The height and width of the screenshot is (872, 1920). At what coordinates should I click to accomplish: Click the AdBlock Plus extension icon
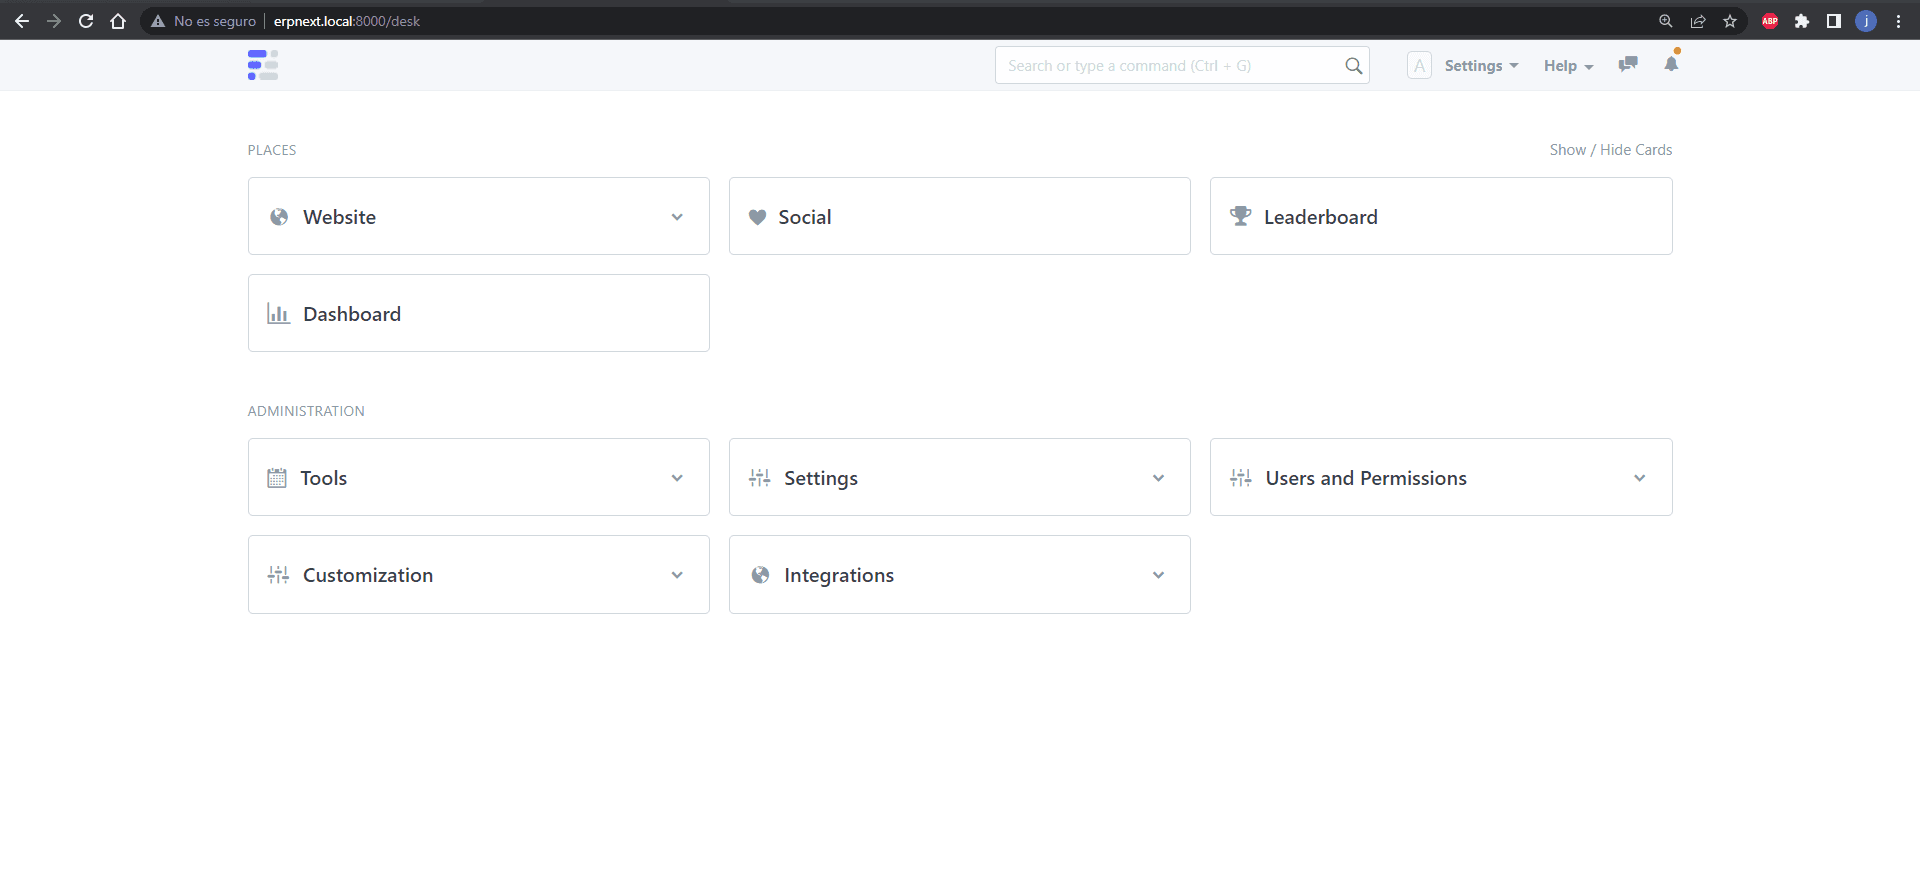[1770, 21]
